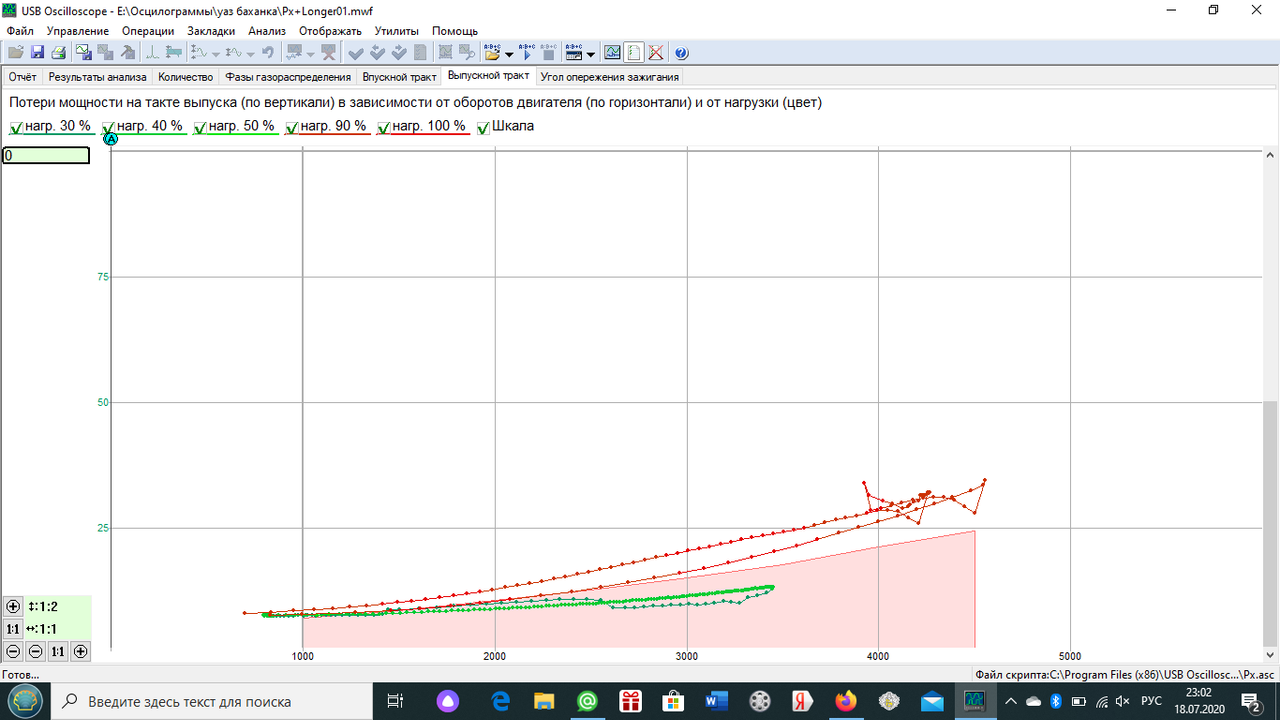Open Word from the taskbar
This screenshot has height=720, width=1280.
pyautogui.click(x=716, y=701)
